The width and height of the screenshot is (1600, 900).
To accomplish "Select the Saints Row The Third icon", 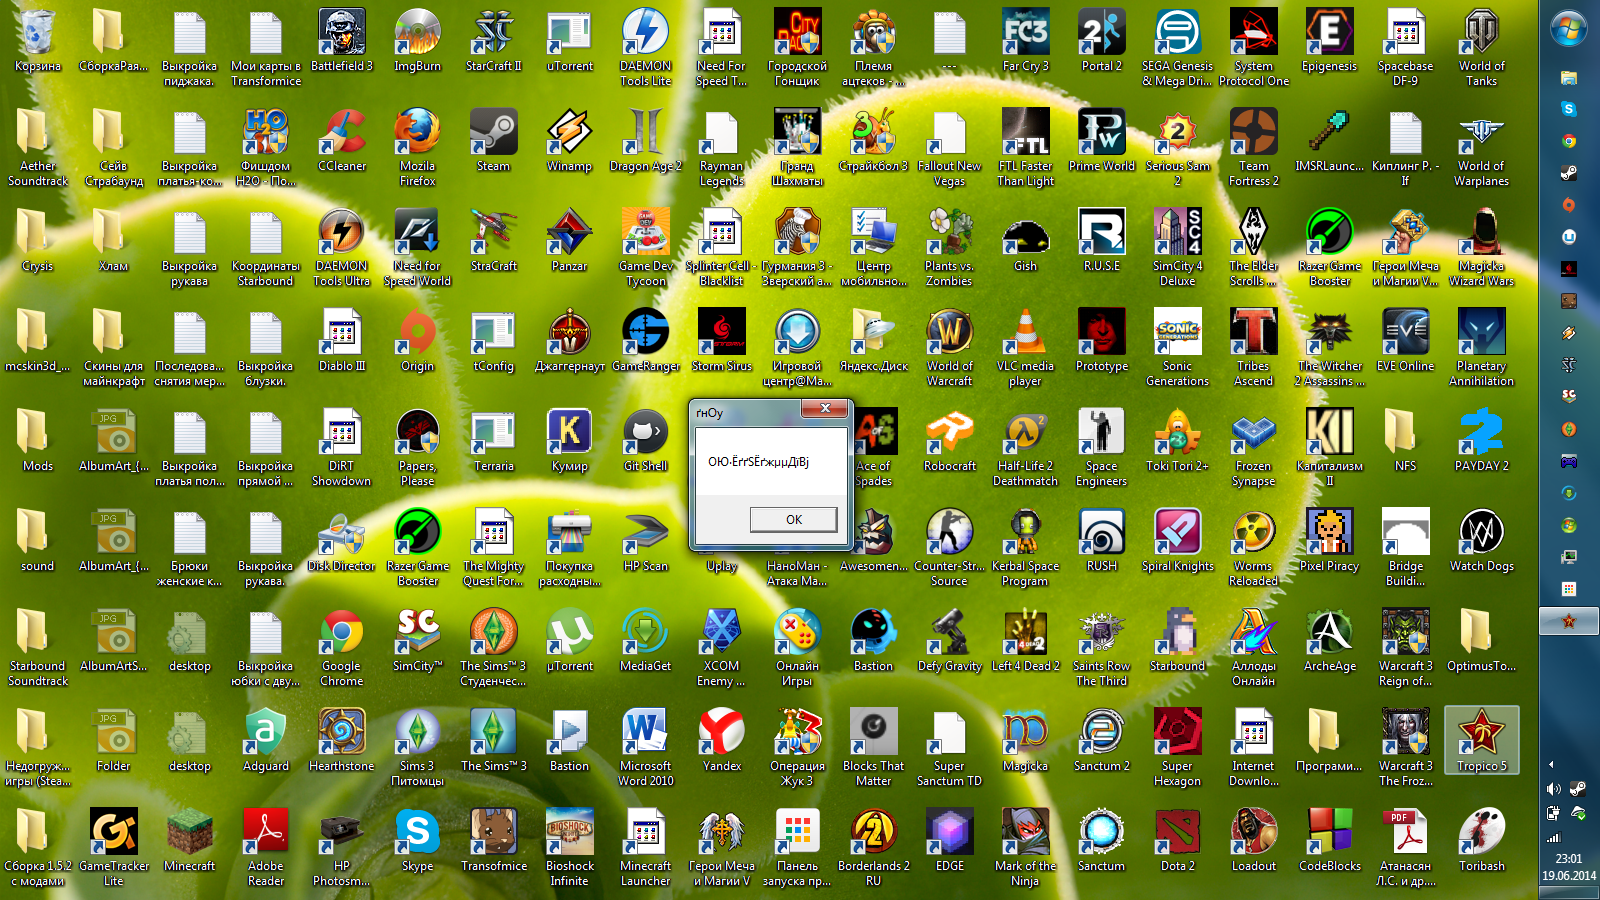I will (1102, 648).
